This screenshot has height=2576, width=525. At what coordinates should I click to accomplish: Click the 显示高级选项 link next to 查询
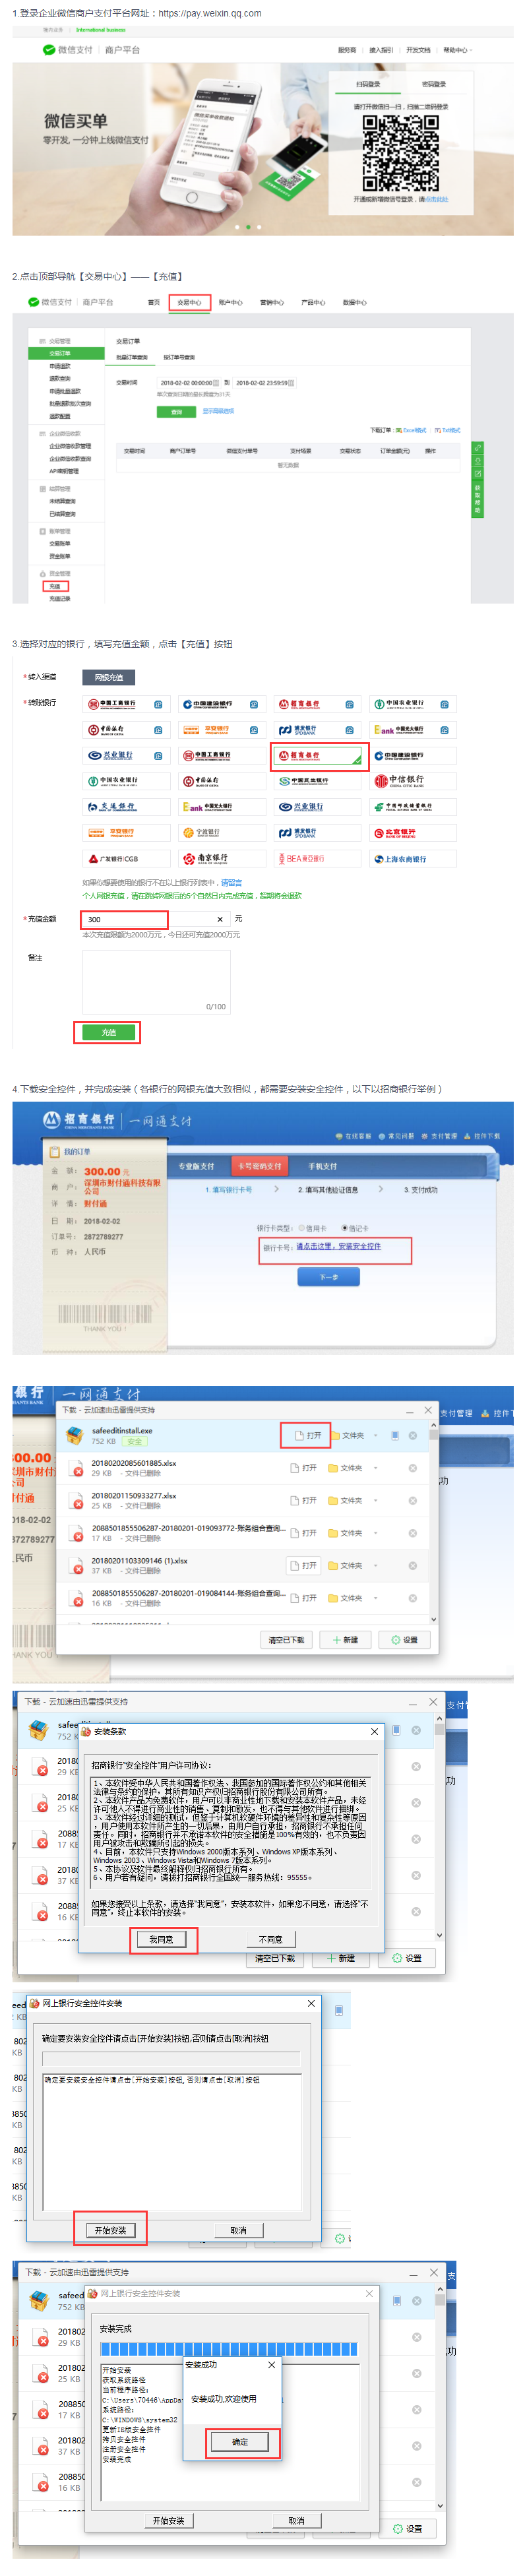218,411
